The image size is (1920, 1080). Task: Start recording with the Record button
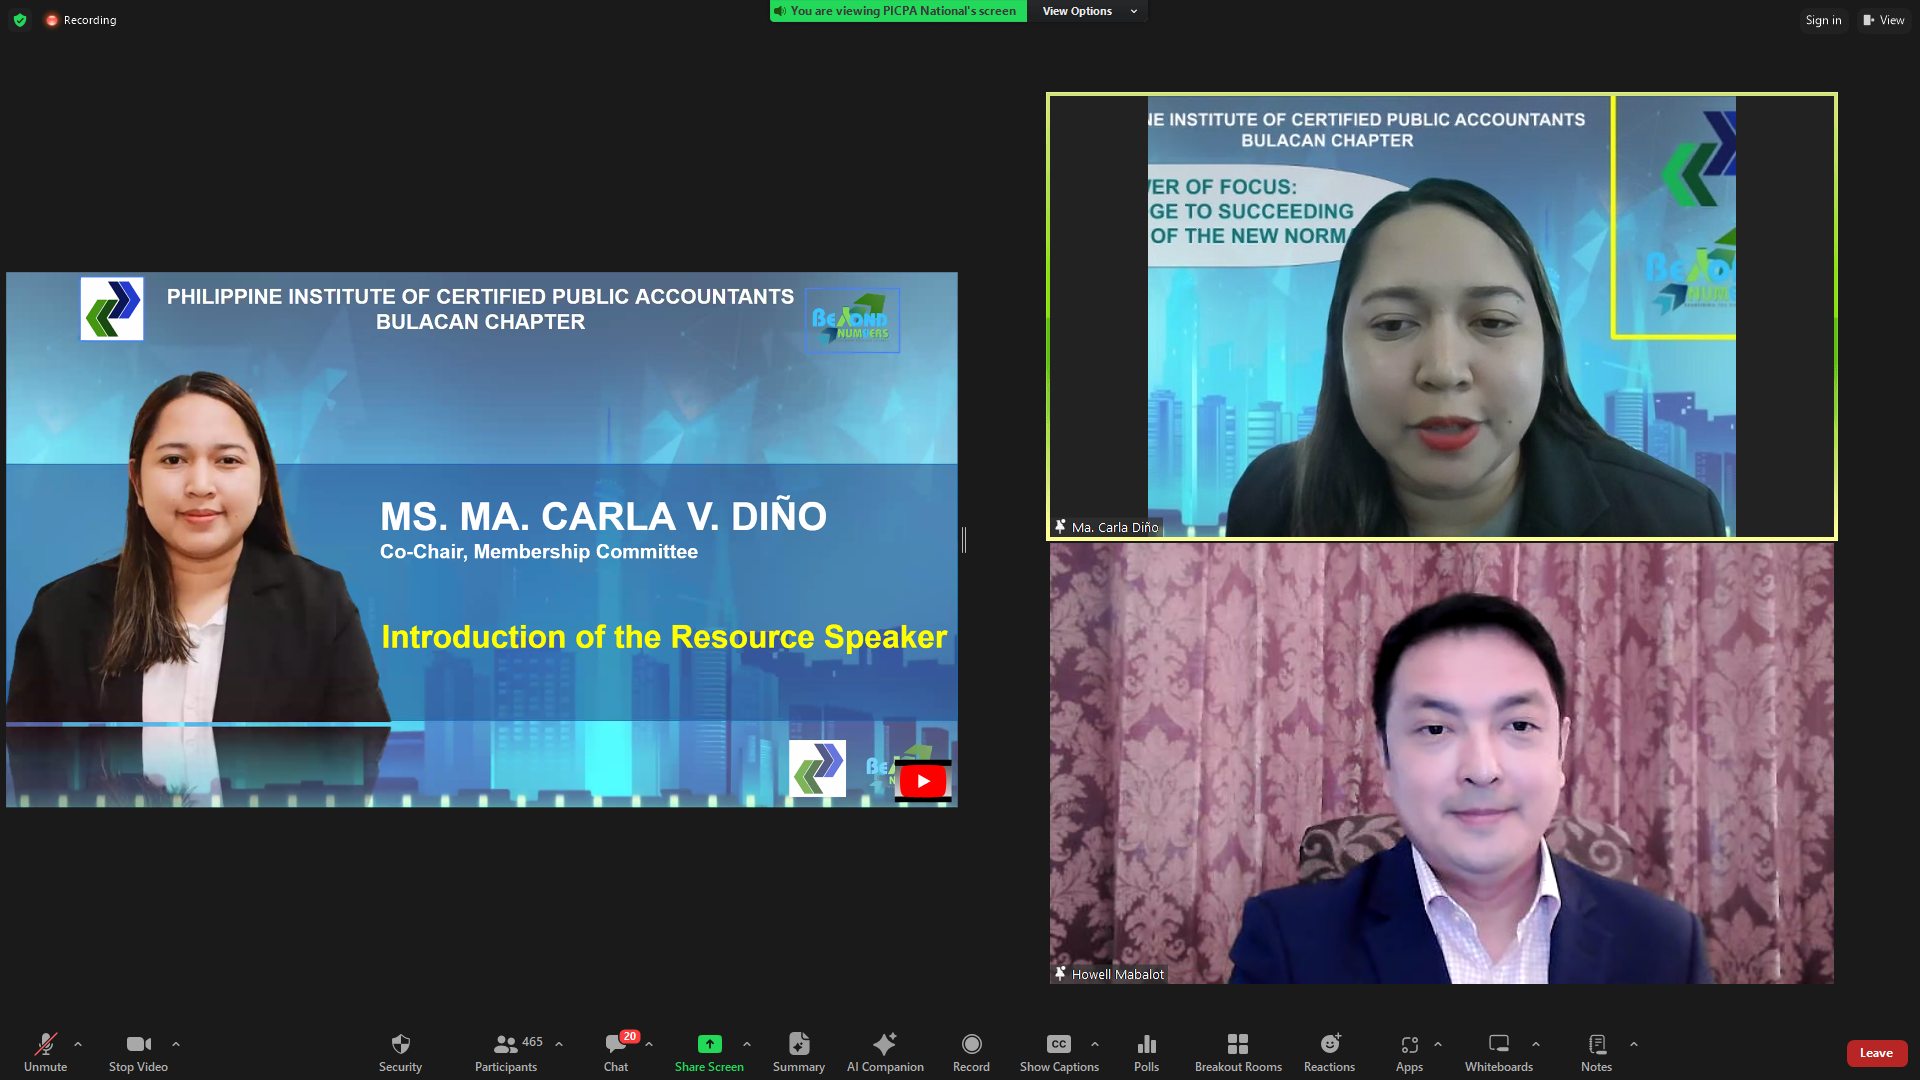point(971,1052)
